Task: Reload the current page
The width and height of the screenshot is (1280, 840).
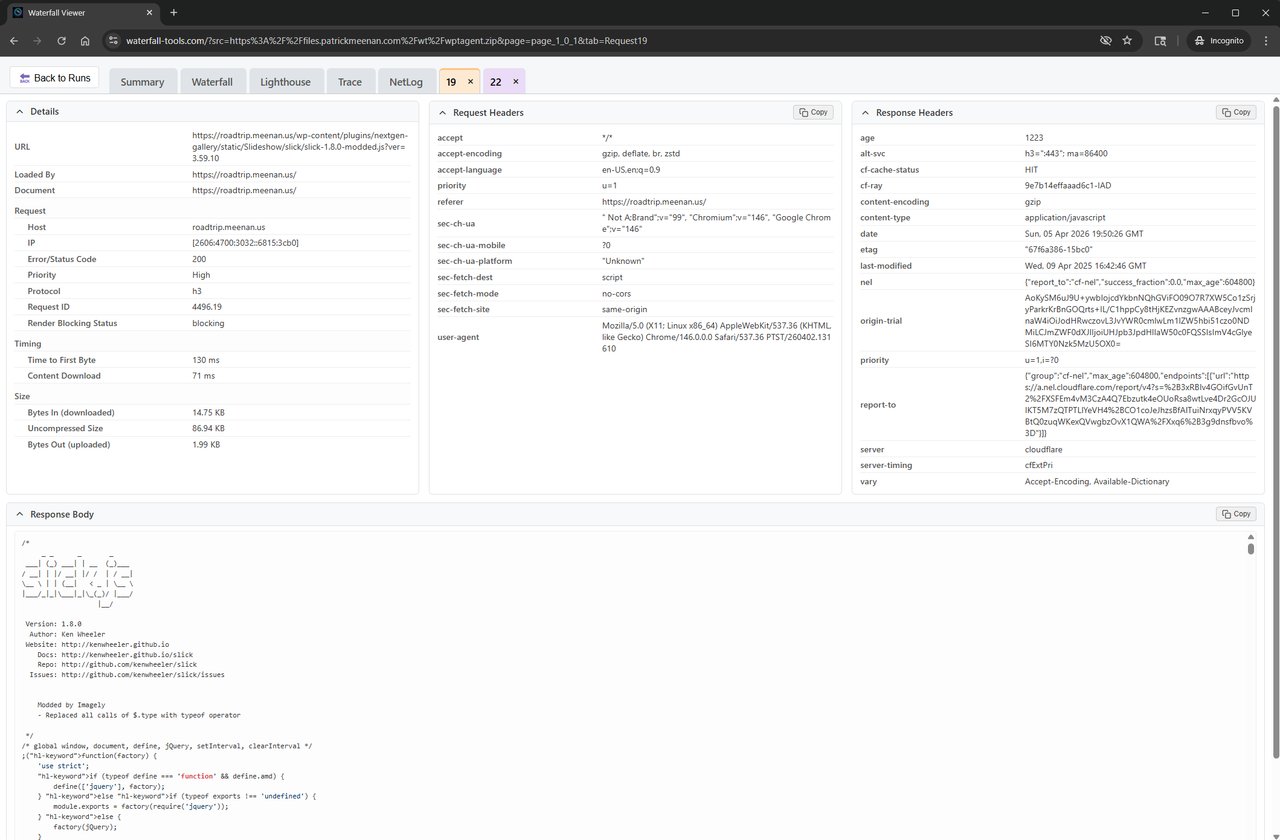Action: point(61,40)
